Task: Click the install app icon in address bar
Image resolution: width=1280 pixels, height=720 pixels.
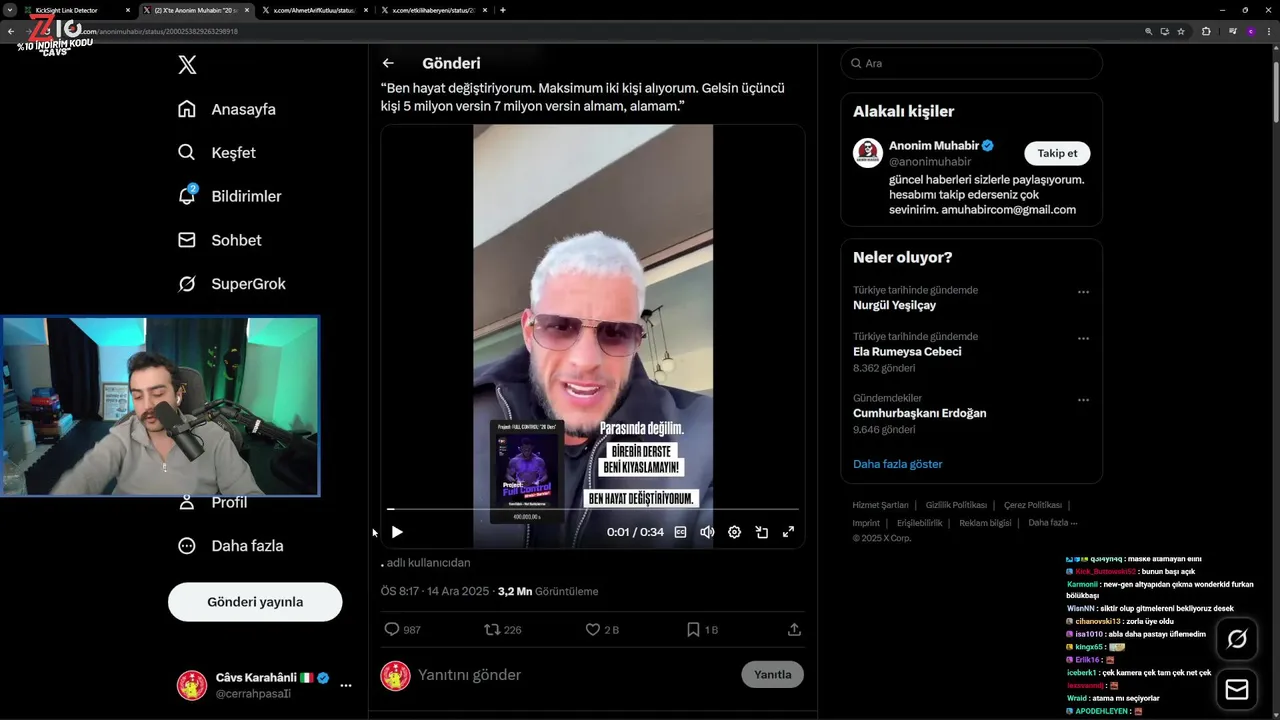Action: click(x=1165, y=31)
